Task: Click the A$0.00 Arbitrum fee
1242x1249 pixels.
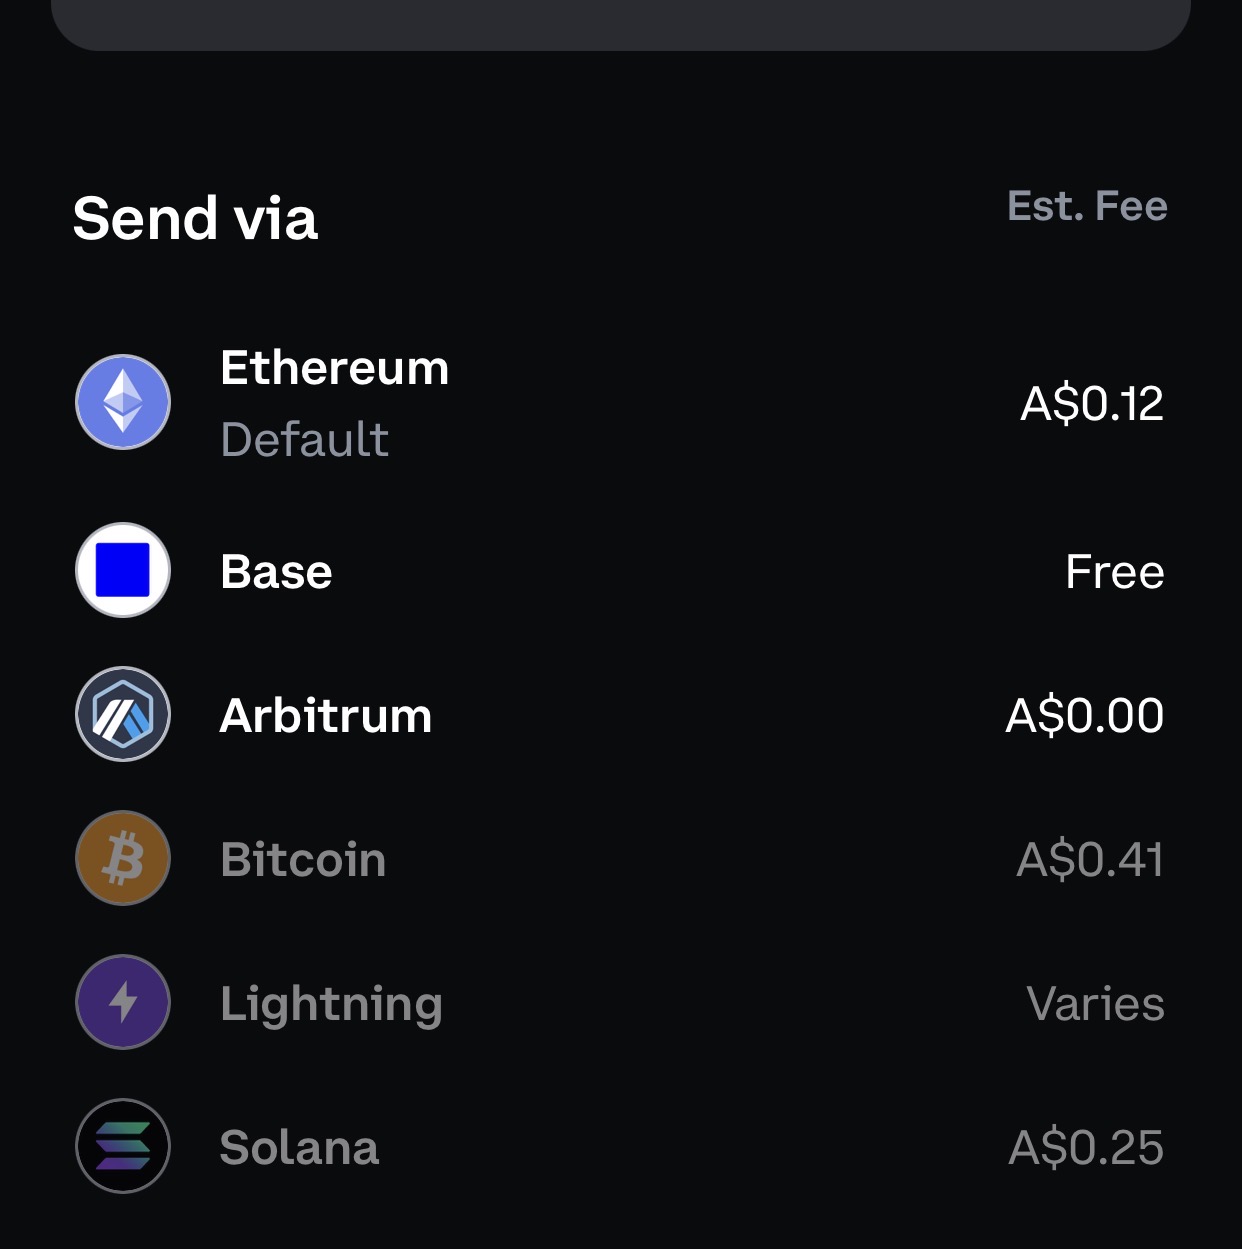Action: click(1085, 716)
